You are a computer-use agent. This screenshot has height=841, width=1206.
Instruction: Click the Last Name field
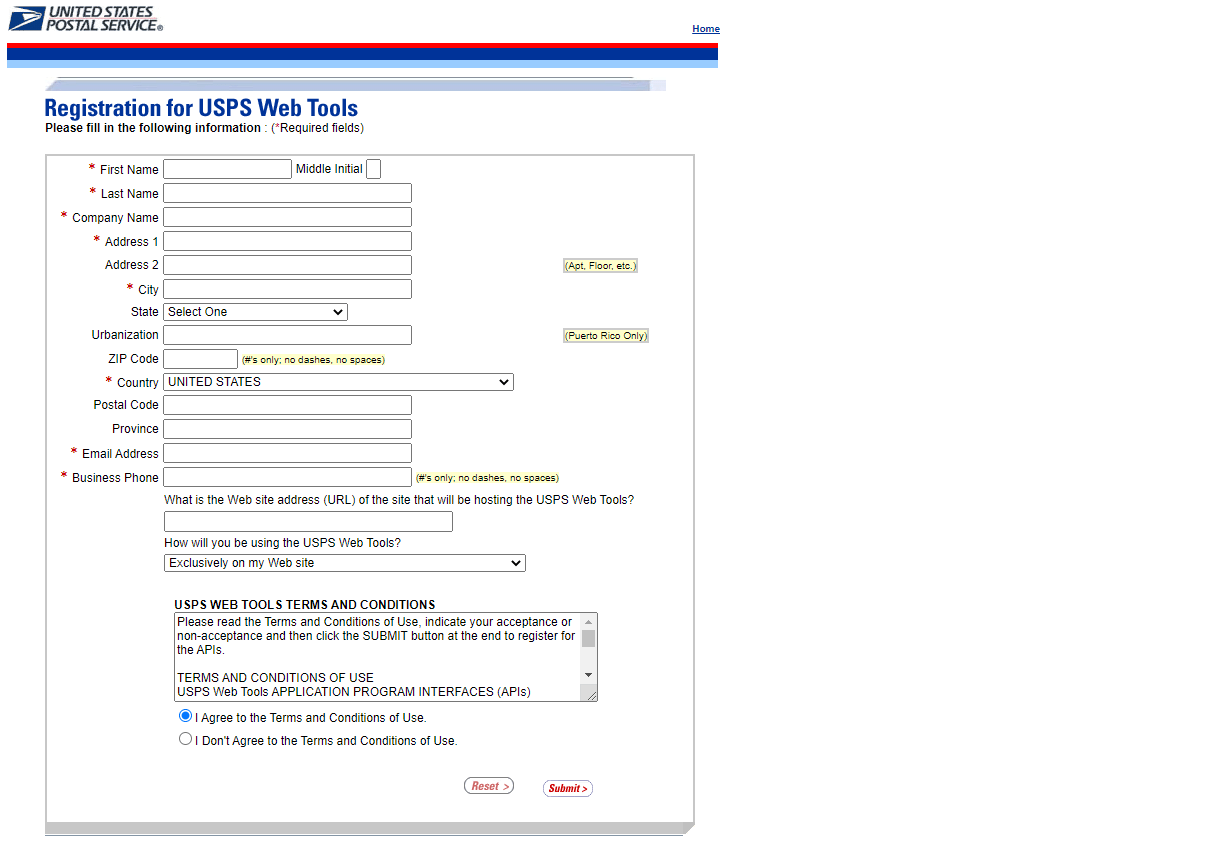pyautogui.click(x=287, y=192)
